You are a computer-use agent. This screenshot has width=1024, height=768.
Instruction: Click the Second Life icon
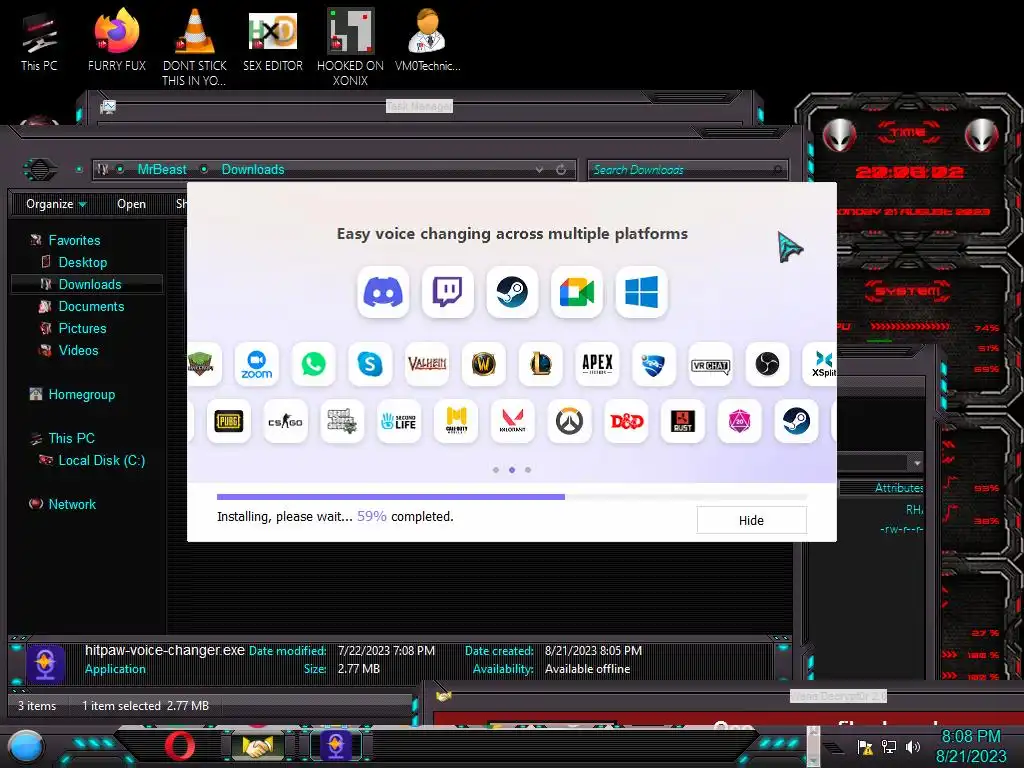click(x=399, y=421)
